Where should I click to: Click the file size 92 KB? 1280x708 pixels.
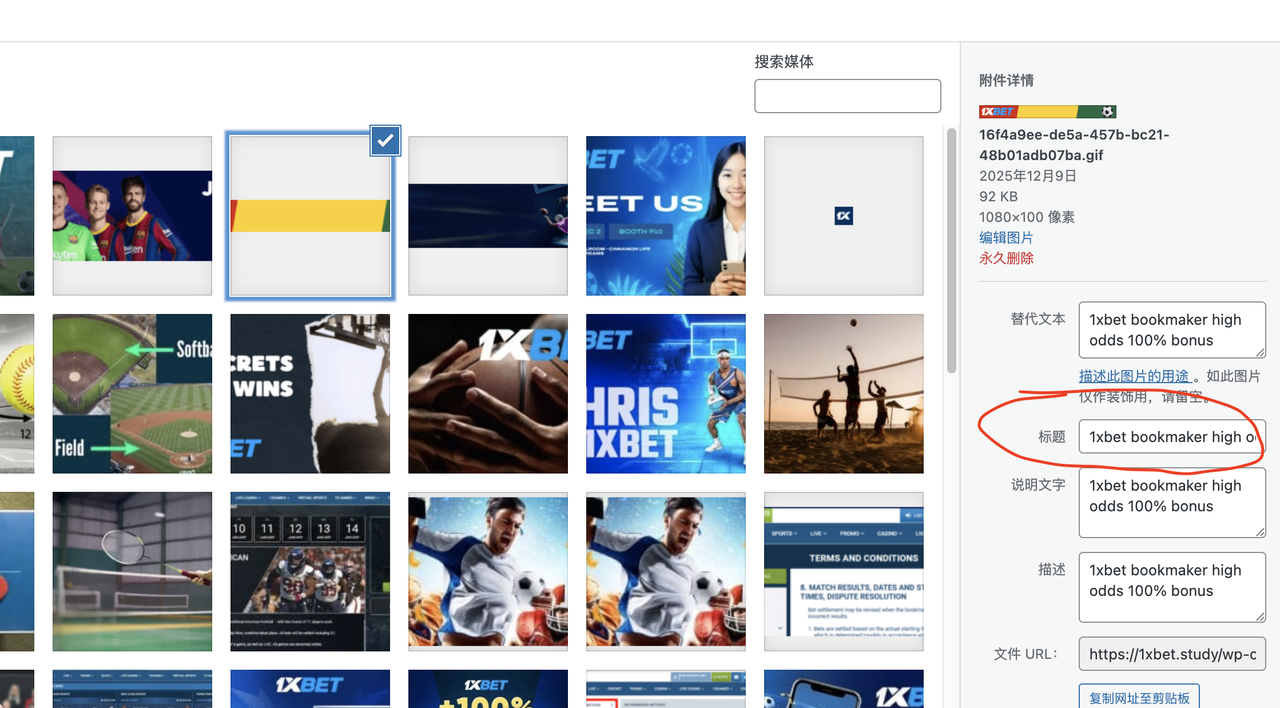pyautogui.click(x=996, y=197)
